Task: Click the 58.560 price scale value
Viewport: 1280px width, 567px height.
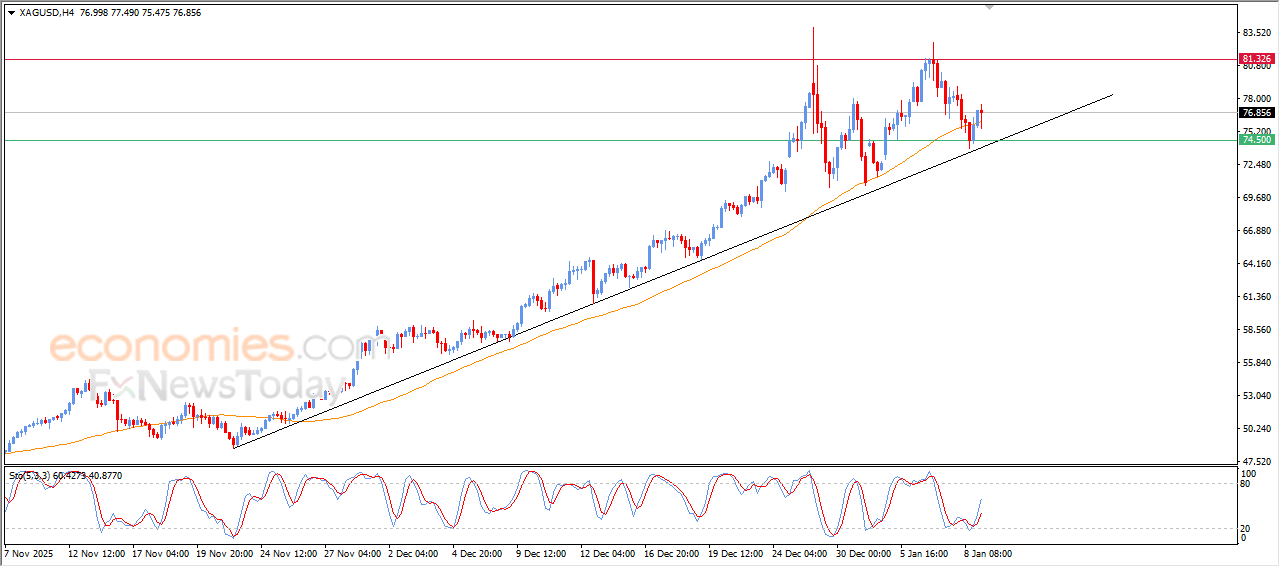Action: pos(1256,330)
